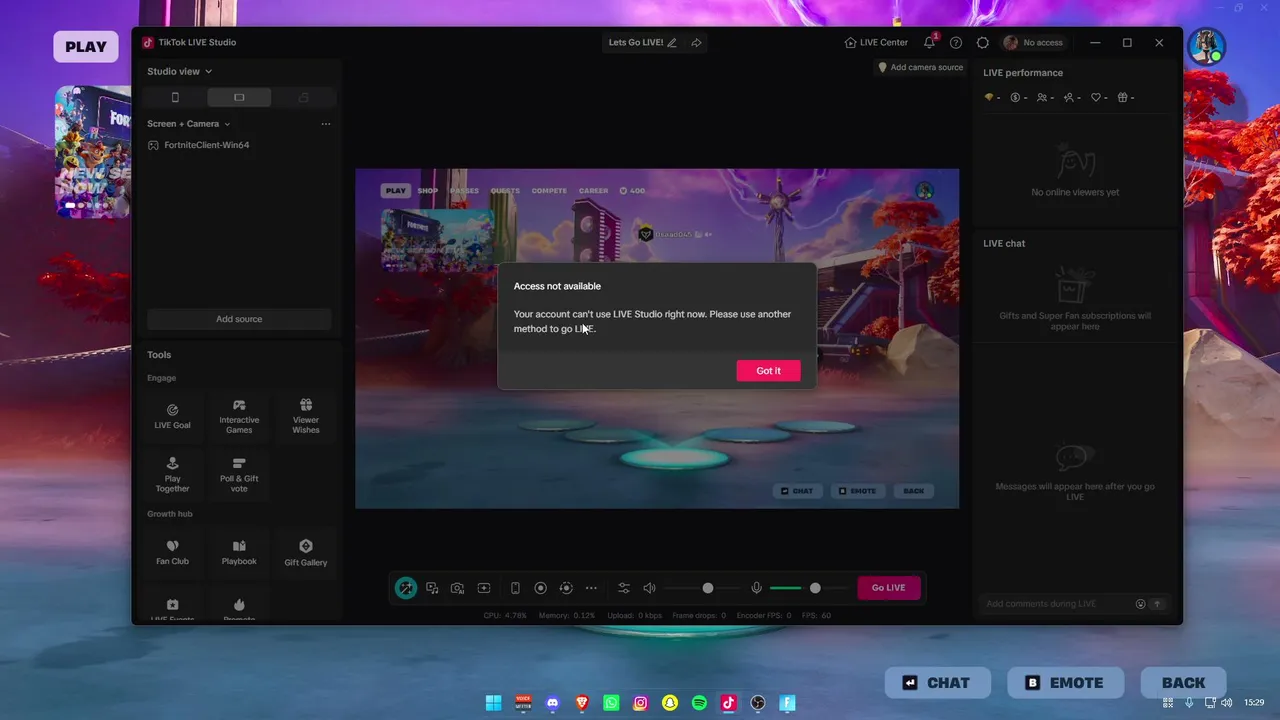Viewport: 1280px width, 720px height.
Task: Click the music media icon in toolbar
Action: [x=432, y=588]
